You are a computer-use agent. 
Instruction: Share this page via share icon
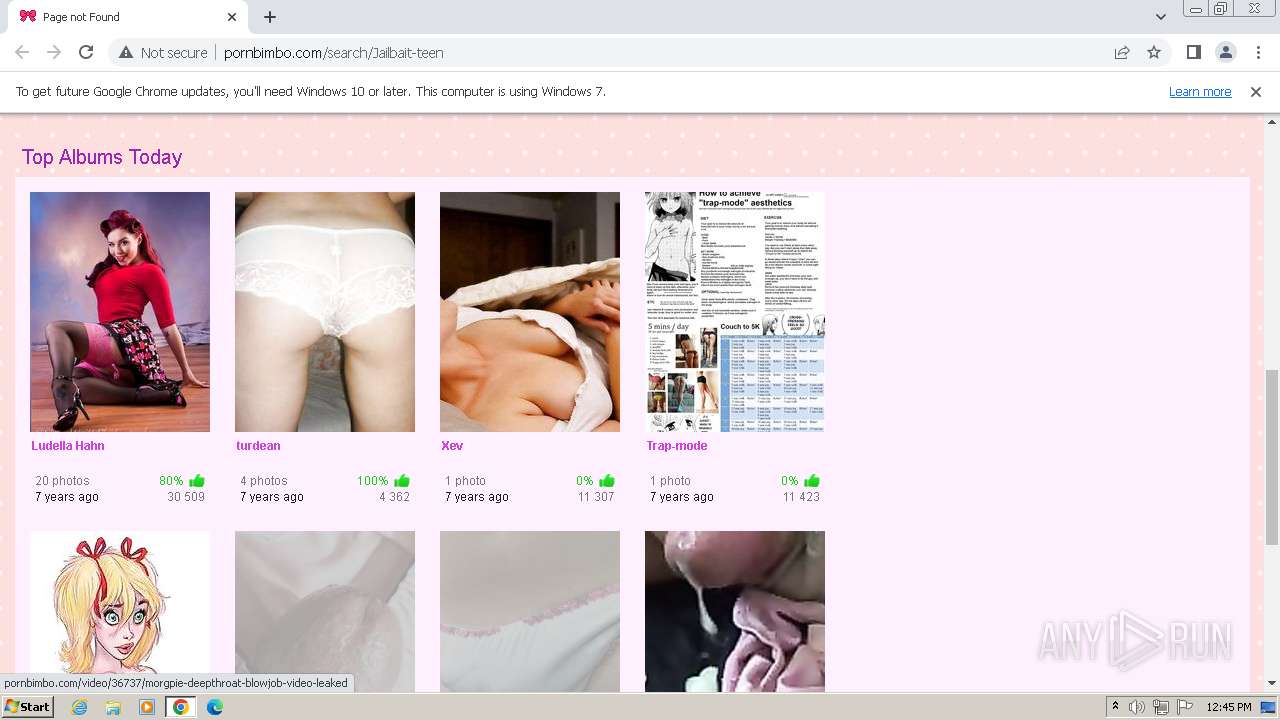[1122, 52]
